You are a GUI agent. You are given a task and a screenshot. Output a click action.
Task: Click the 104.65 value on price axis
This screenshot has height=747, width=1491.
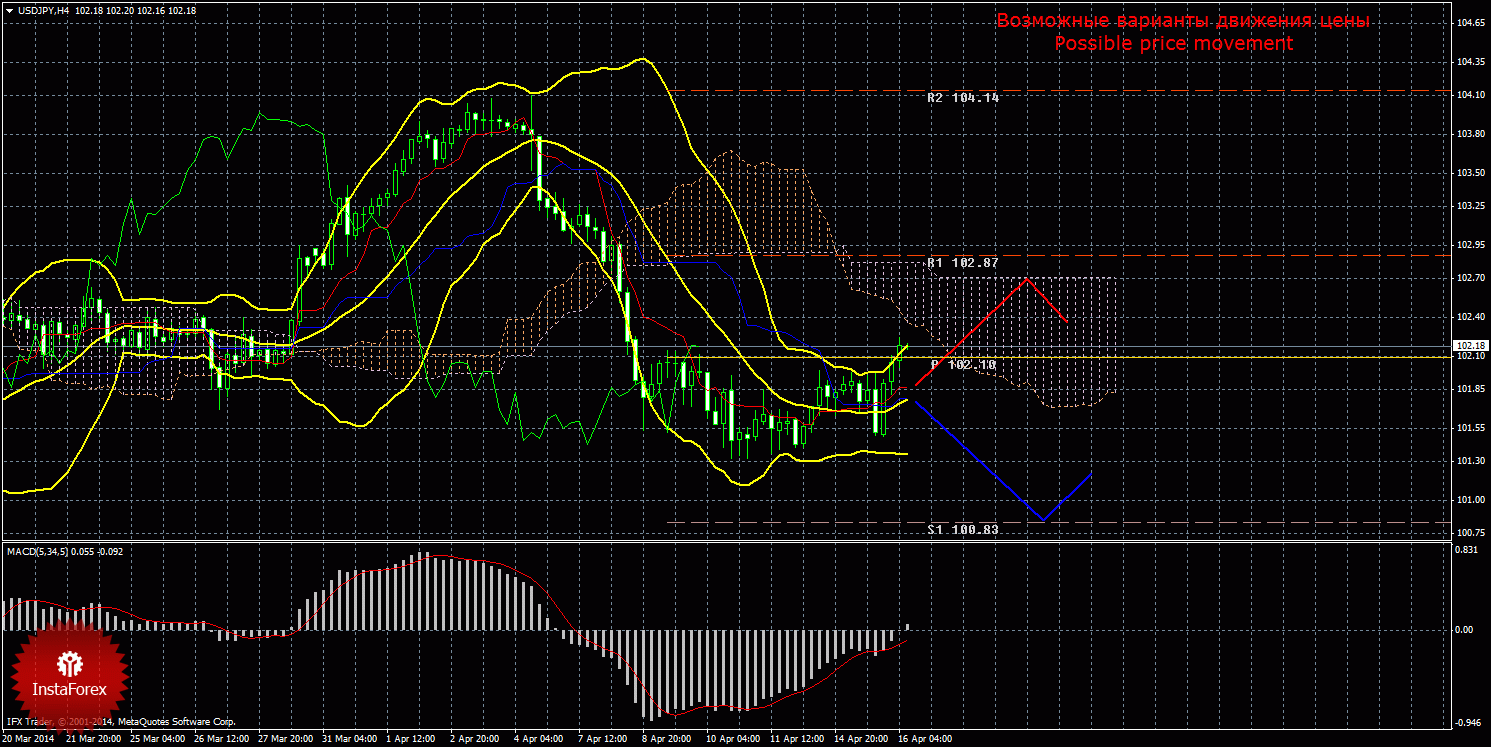(1469, 22)
